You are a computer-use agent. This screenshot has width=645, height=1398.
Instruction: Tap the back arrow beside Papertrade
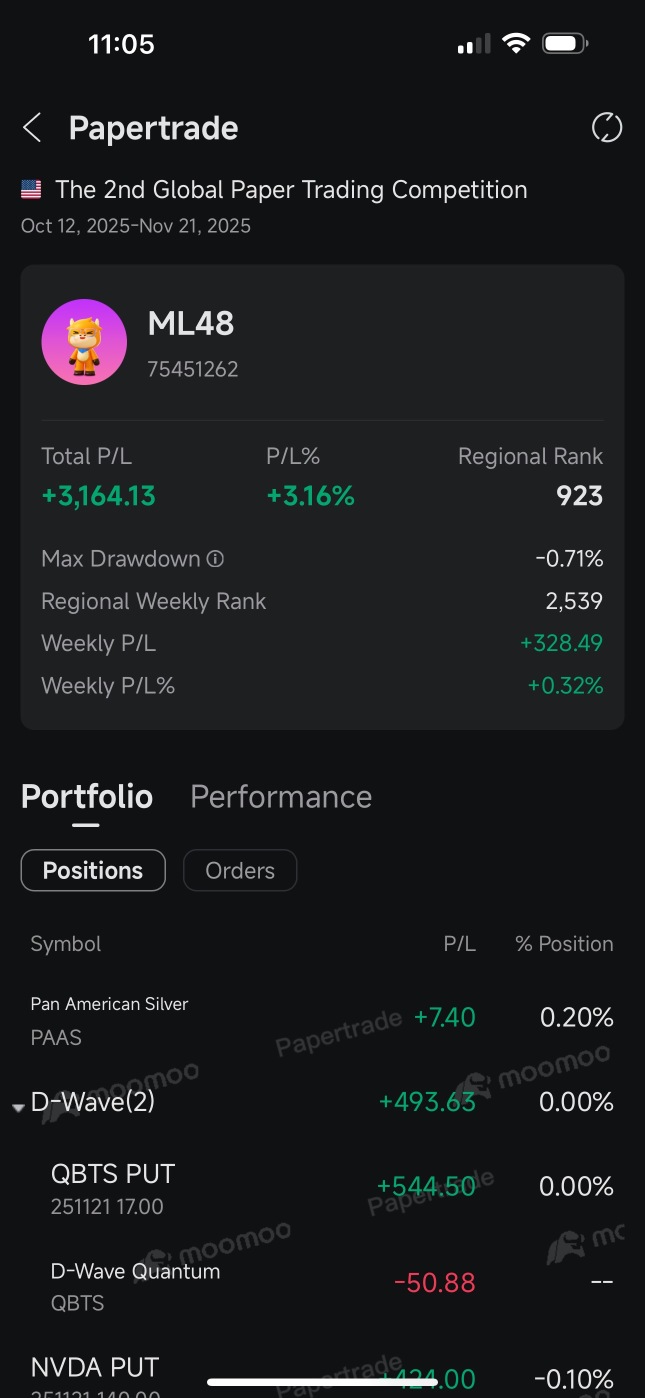[32, 128]
